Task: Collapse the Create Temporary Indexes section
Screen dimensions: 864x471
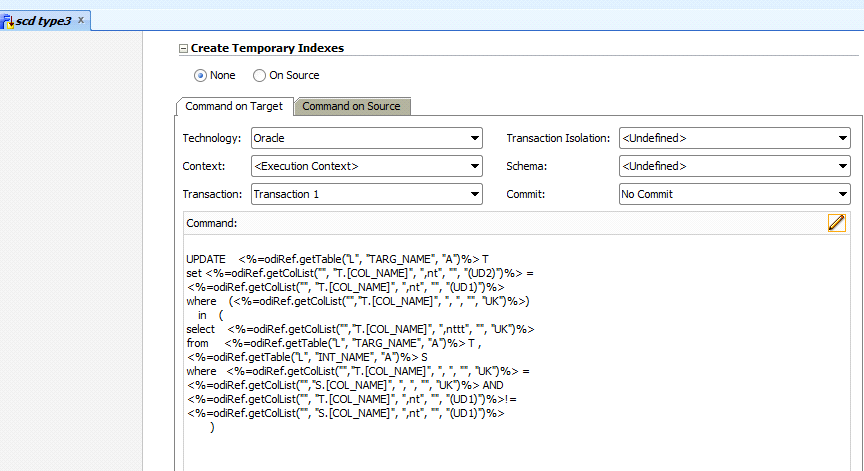Action: pyautogui.click(x=183, y=48)
